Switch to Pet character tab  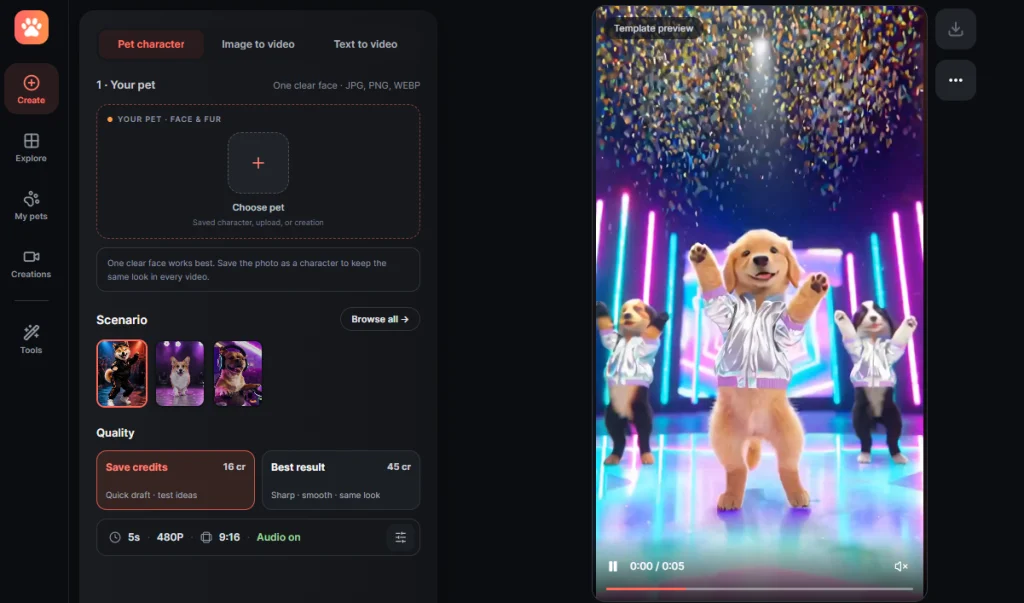151,44
